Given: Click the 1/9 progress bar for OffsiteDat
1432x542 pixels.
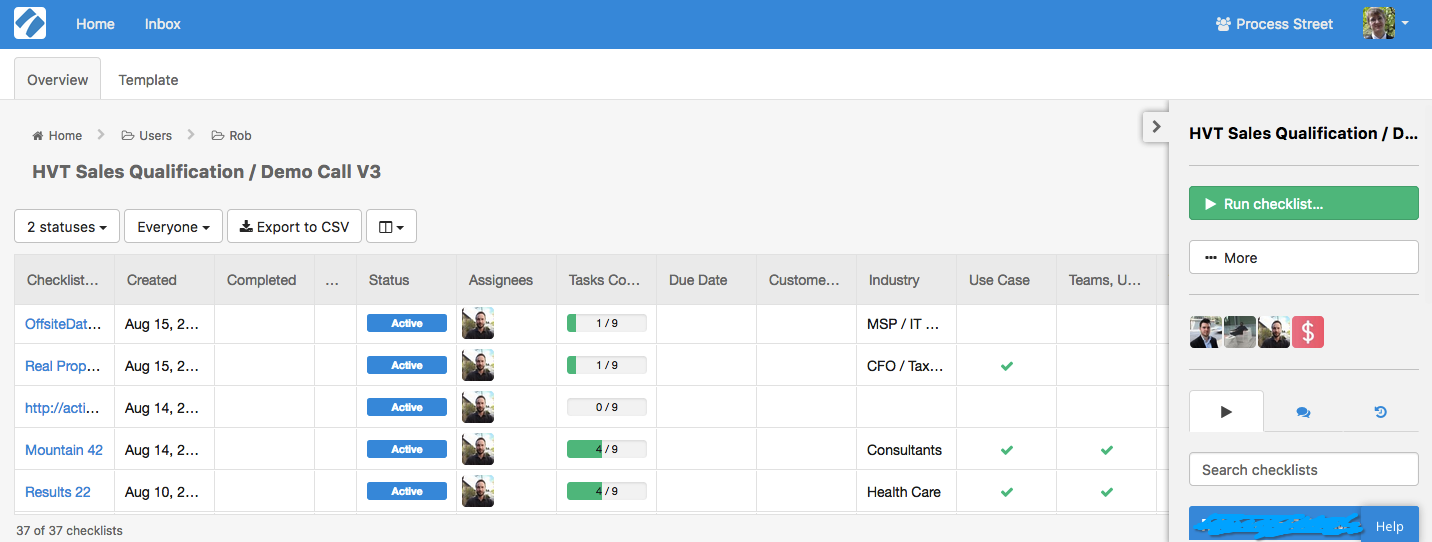Looking at the screenshot, I should 607,323.
